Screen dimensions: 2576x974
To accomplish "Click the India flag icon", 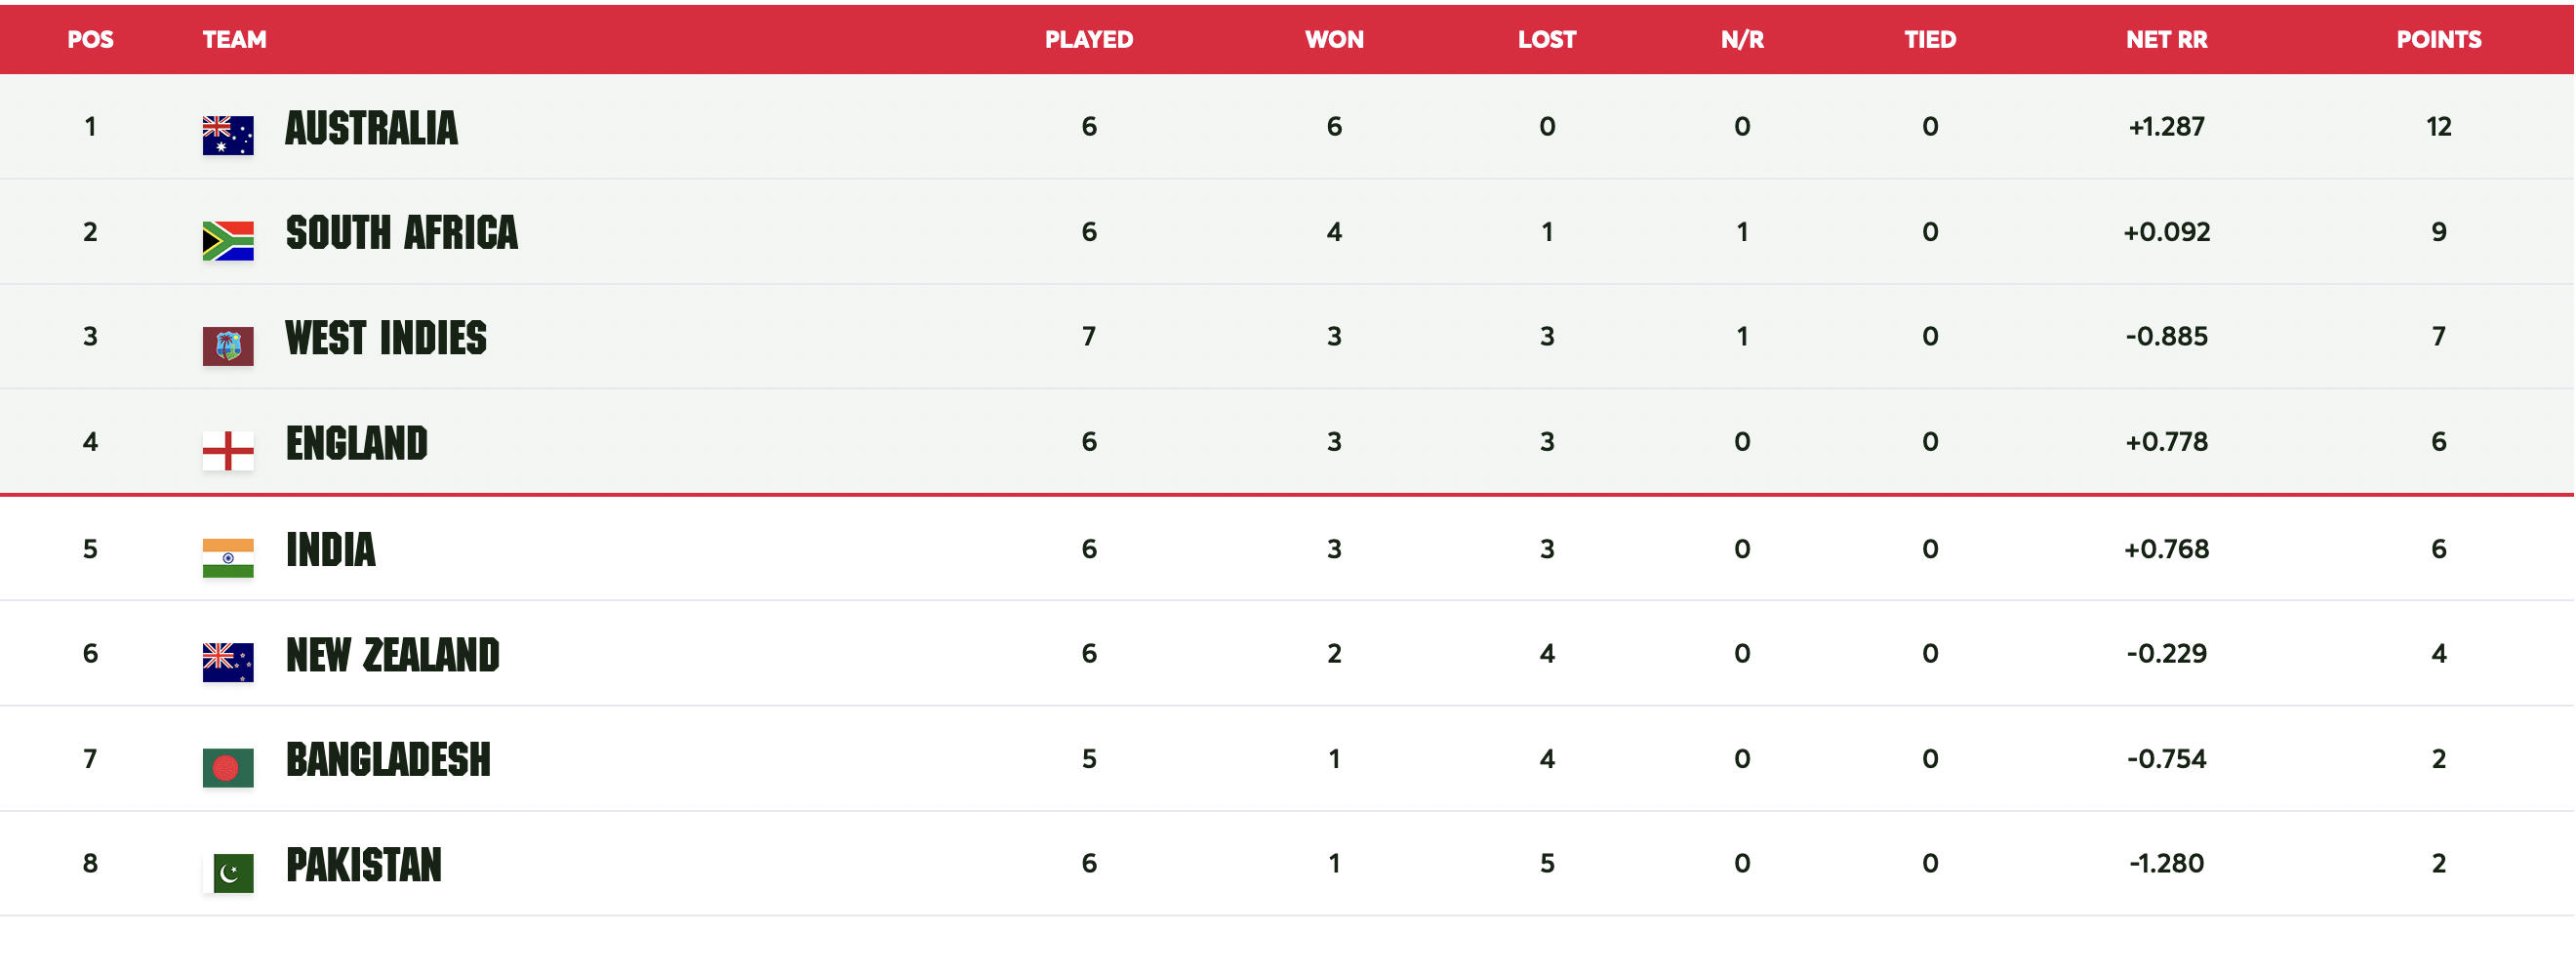I will pyautogui.click(x=228, y=558).
